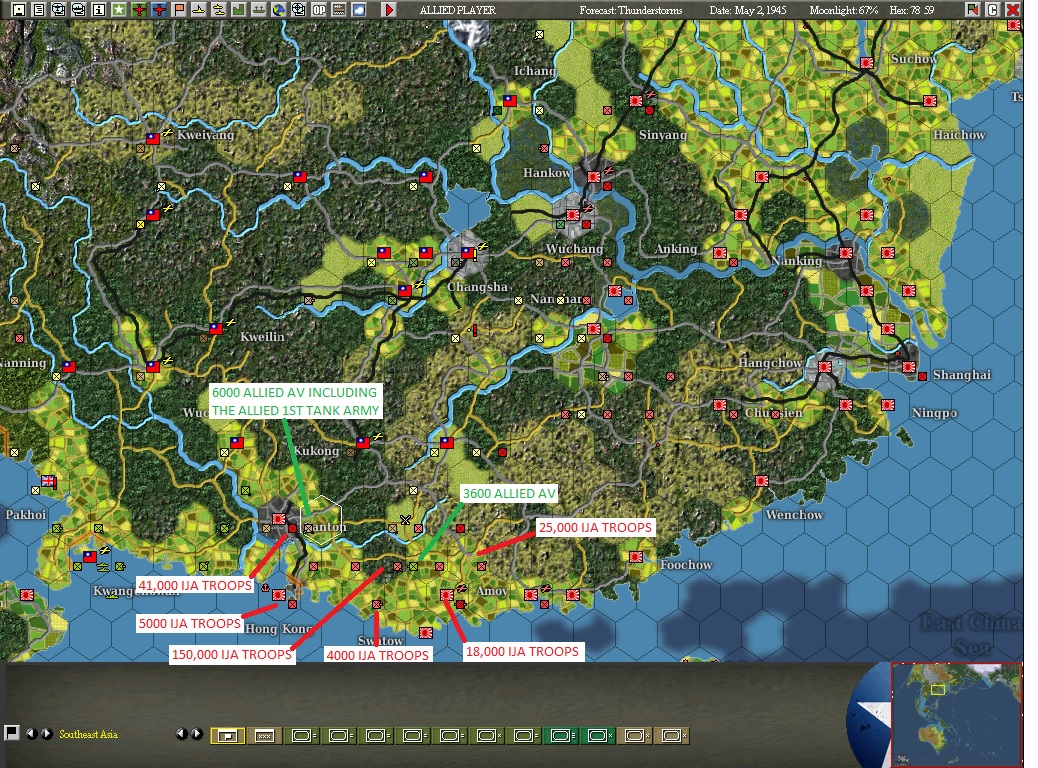Click the selected white hex at Canton
Viewport: 1038px width, 768px height.
[321, 520]
